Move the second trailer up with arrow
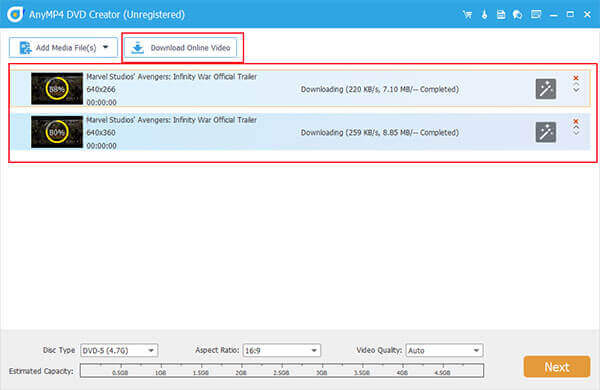Image resolution: width=600 pixels, height=390 pixels. (576, 128)
